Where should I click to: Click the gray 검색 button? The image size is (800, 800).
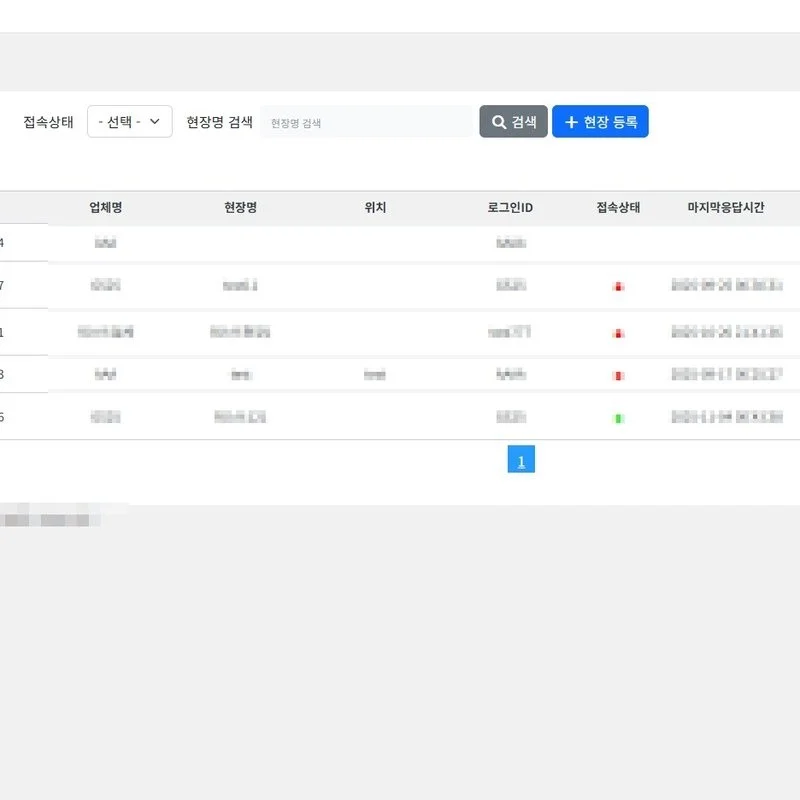513,121
